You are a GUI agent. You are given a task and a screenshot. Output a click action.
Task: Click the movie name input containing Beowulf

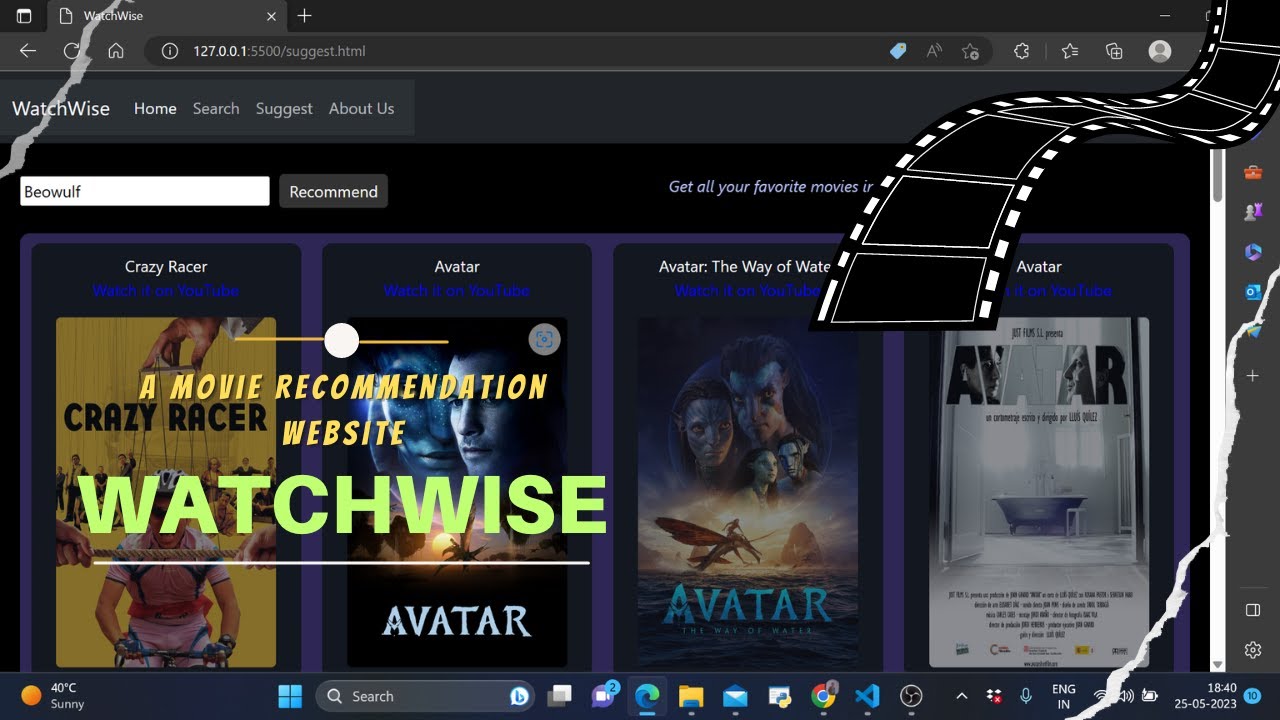point(145,191)
